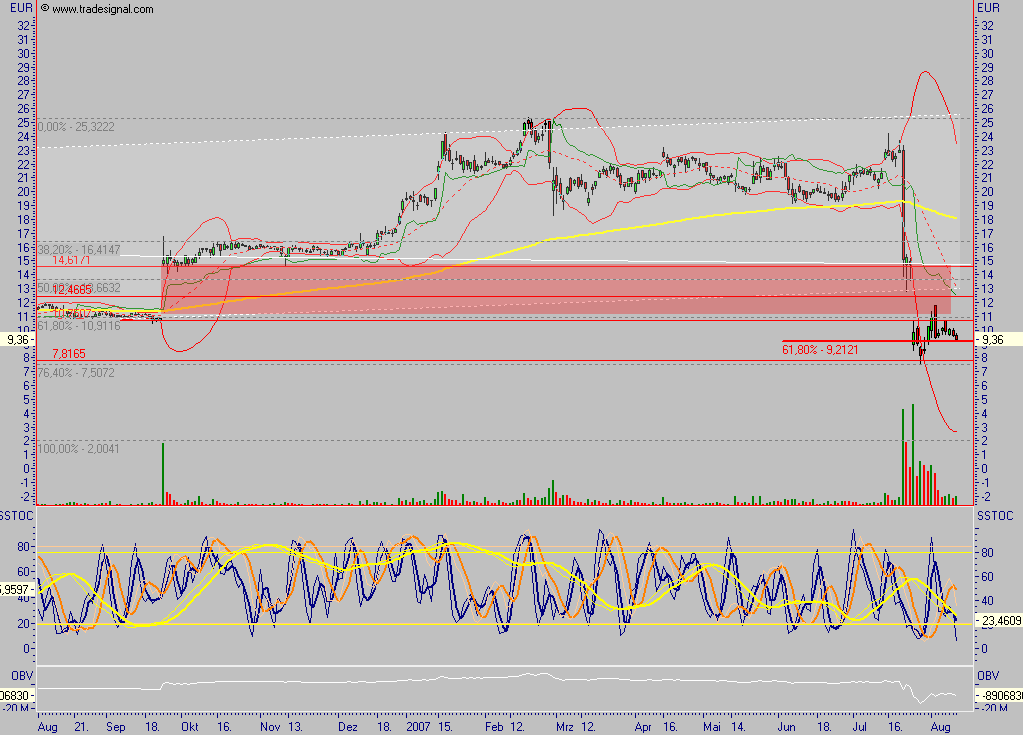Click '2007' on the date axis
This screenshot has width=1023, height=735.
point(418,727)
